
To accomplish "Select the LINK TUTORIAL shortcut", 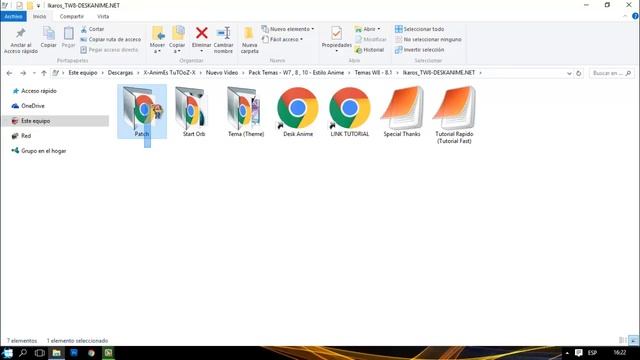I will pyautogui.click(x=350, y=111).
